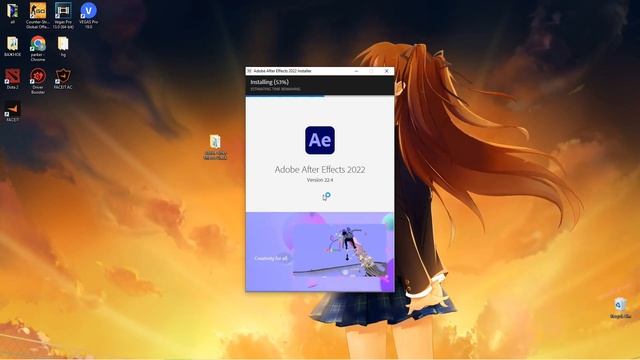Close the After Effects installer window
The height and width of the screenshot is (360, 640).
click(387, 71)
